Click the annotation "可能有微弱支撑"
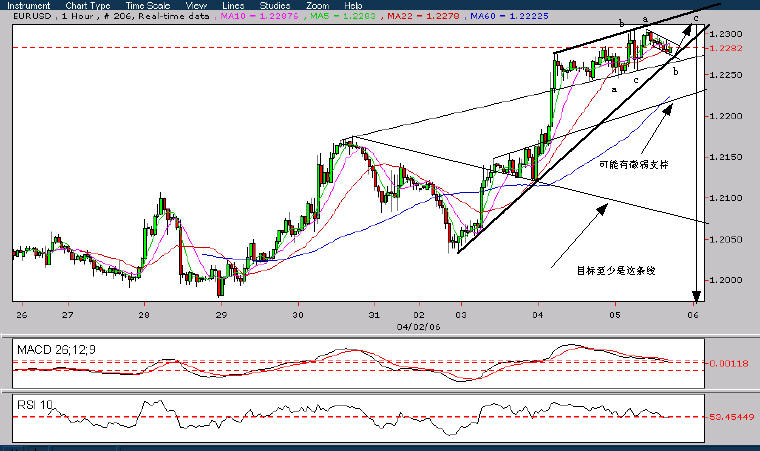Image resolution: width=760 pixels, height=451 pixels. click(x=633, y=164)
